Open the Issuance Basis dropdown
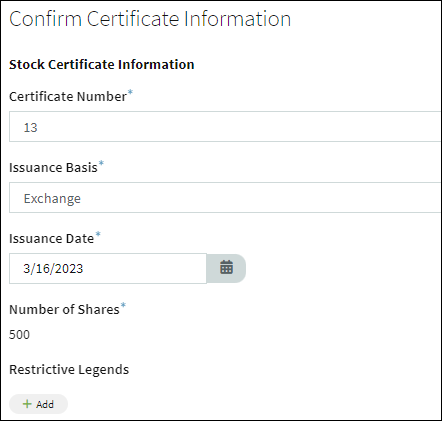The image size is (442, 421). [x=225, y=197]
